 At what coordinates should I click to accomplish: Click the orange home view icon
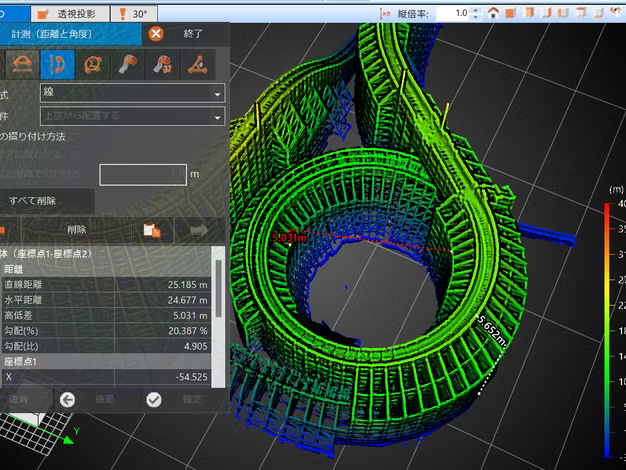[492, 13]
